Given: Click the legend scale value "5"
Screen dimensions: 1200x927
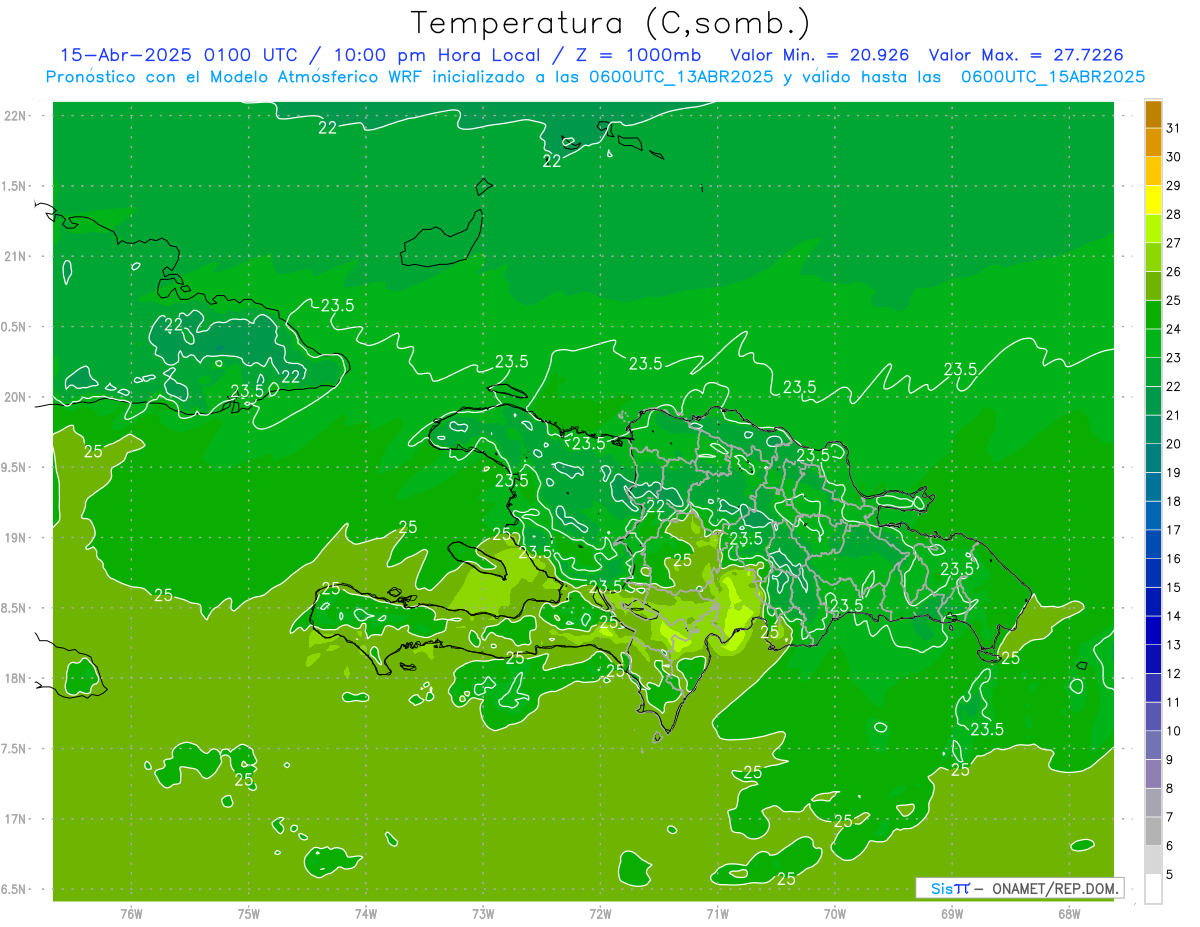Looking at the screenshot, I should [x=1170, y=875].
